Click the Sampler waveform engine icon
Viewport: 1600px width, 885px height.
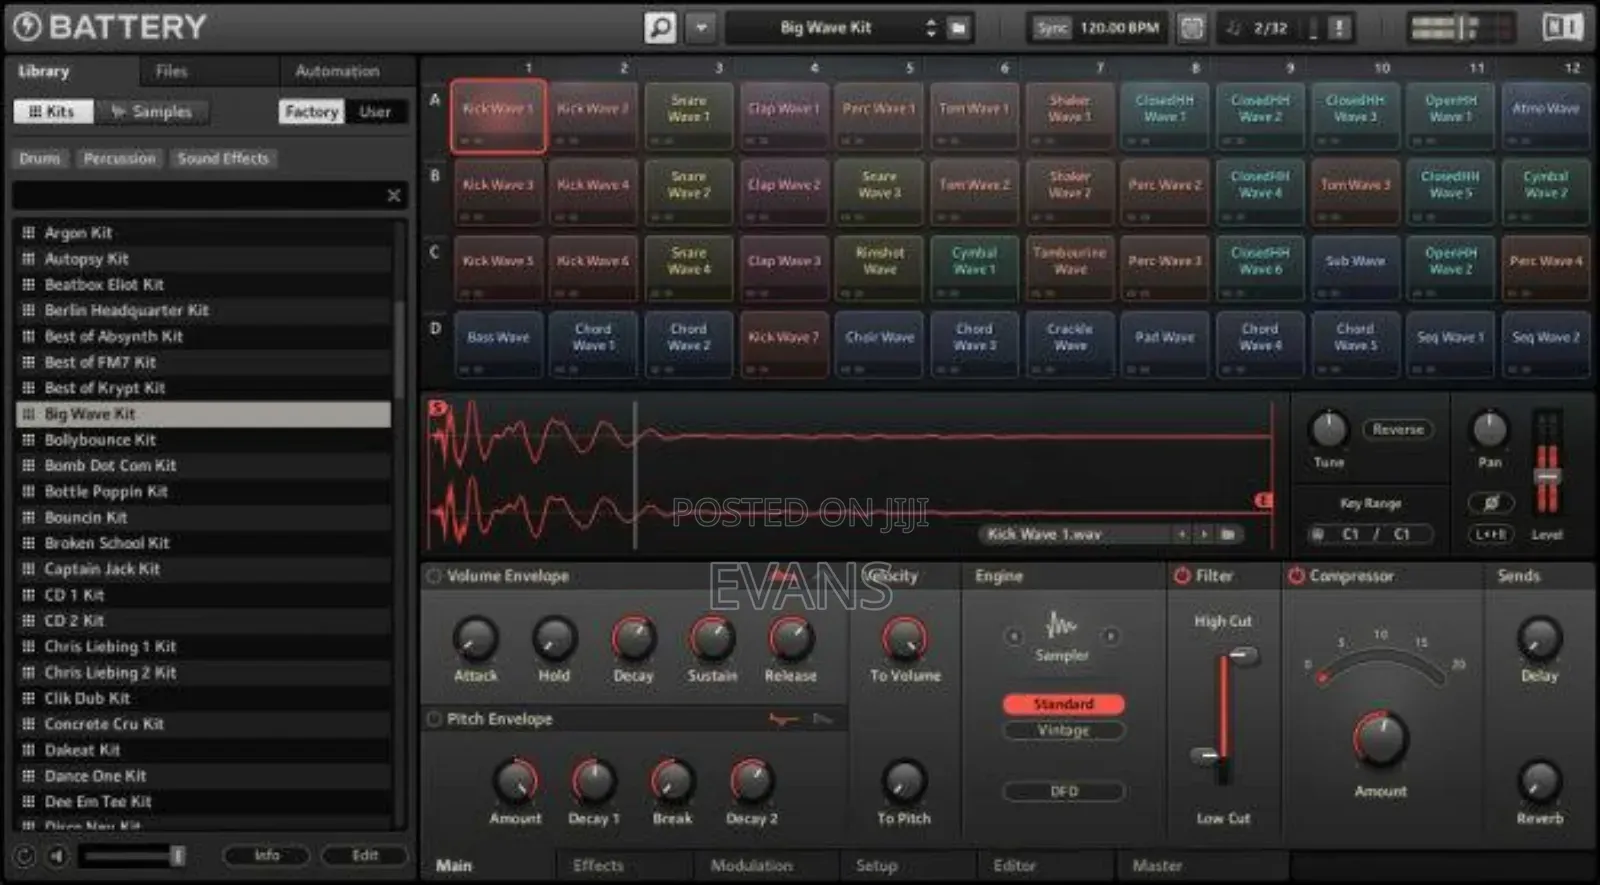tap(1061, 626)
